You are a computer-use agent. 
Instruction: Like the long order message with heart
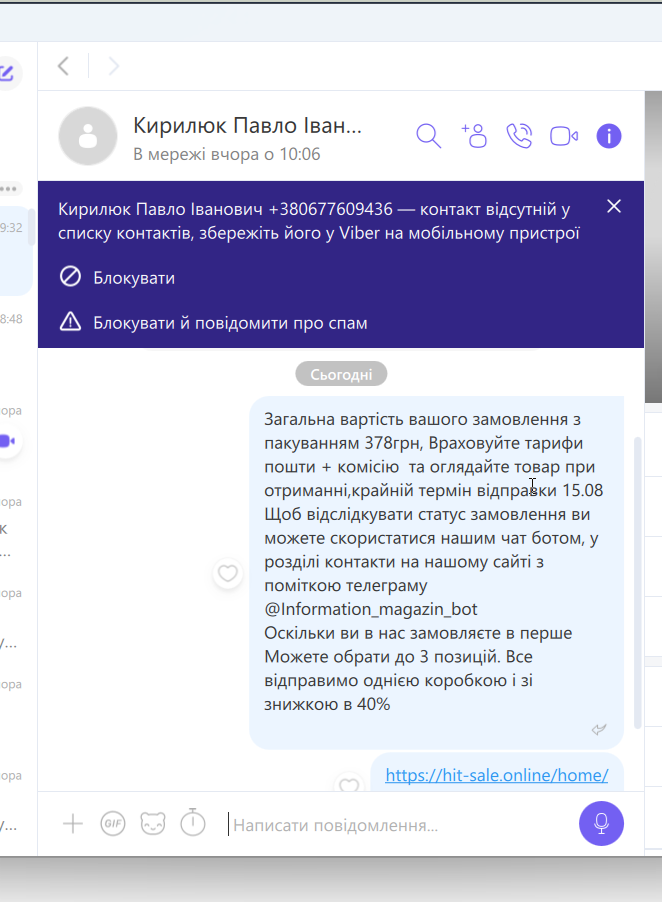pos(228,573)
